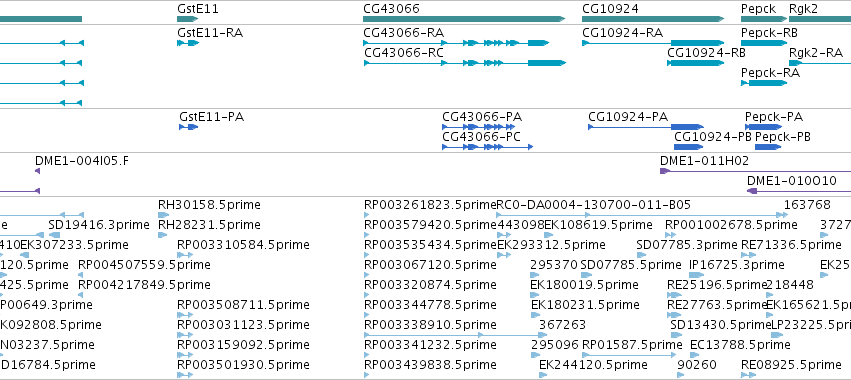
Task: Click the CG43066 gene span bar
Action: tap(464, 19)
